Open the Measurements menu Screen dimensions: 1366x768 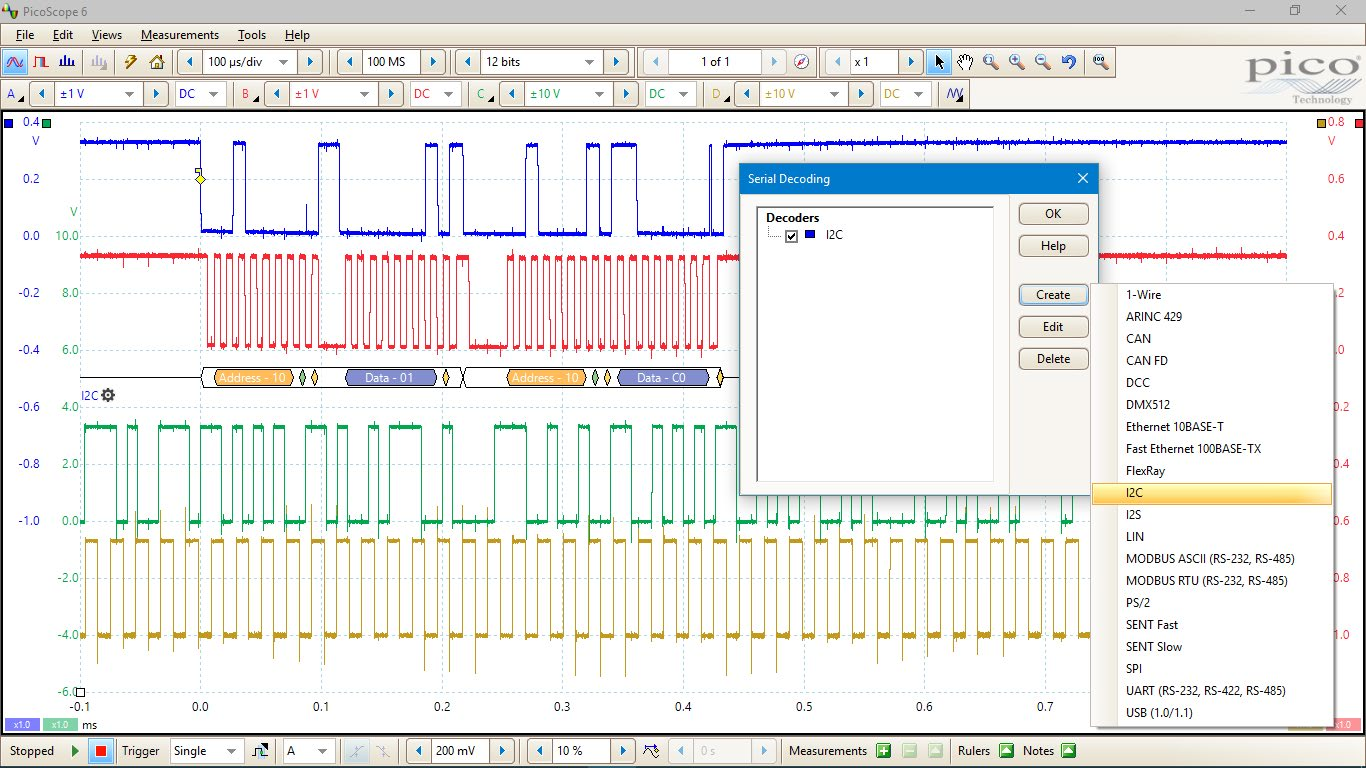[x=179, y=35]
